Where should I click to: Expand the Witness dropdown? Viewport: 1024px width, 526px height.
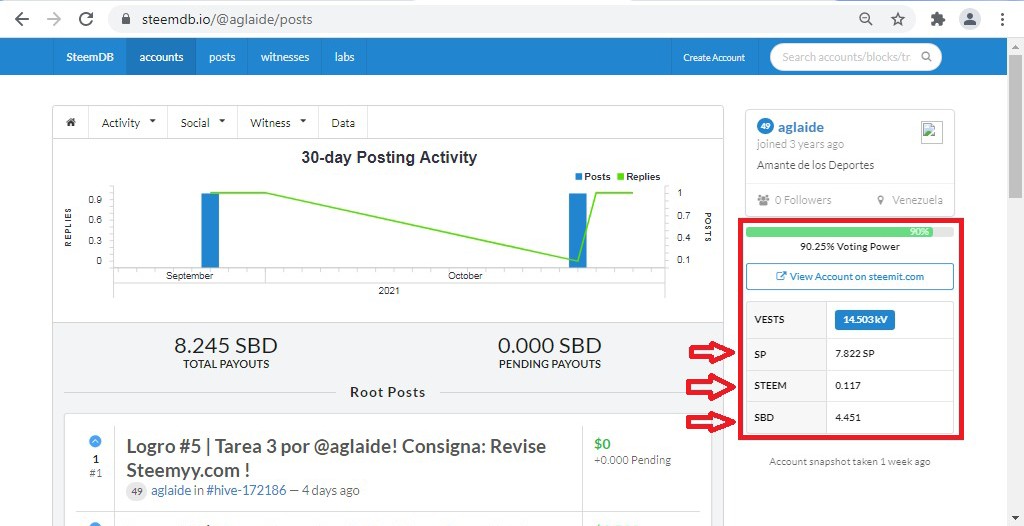pos(278,122)
